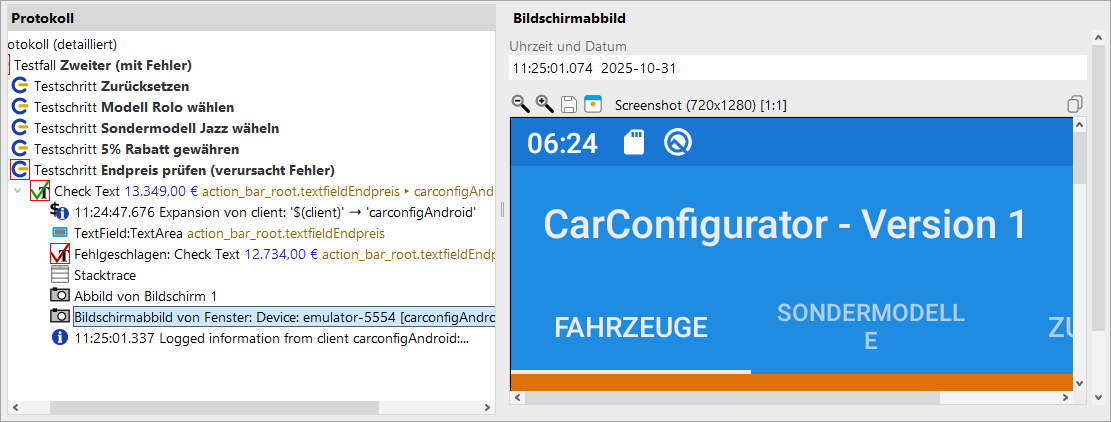This screenshot has width=1111, height=422.
Task: Click the Check Text node checkmark icon
Action: [40, 190]
